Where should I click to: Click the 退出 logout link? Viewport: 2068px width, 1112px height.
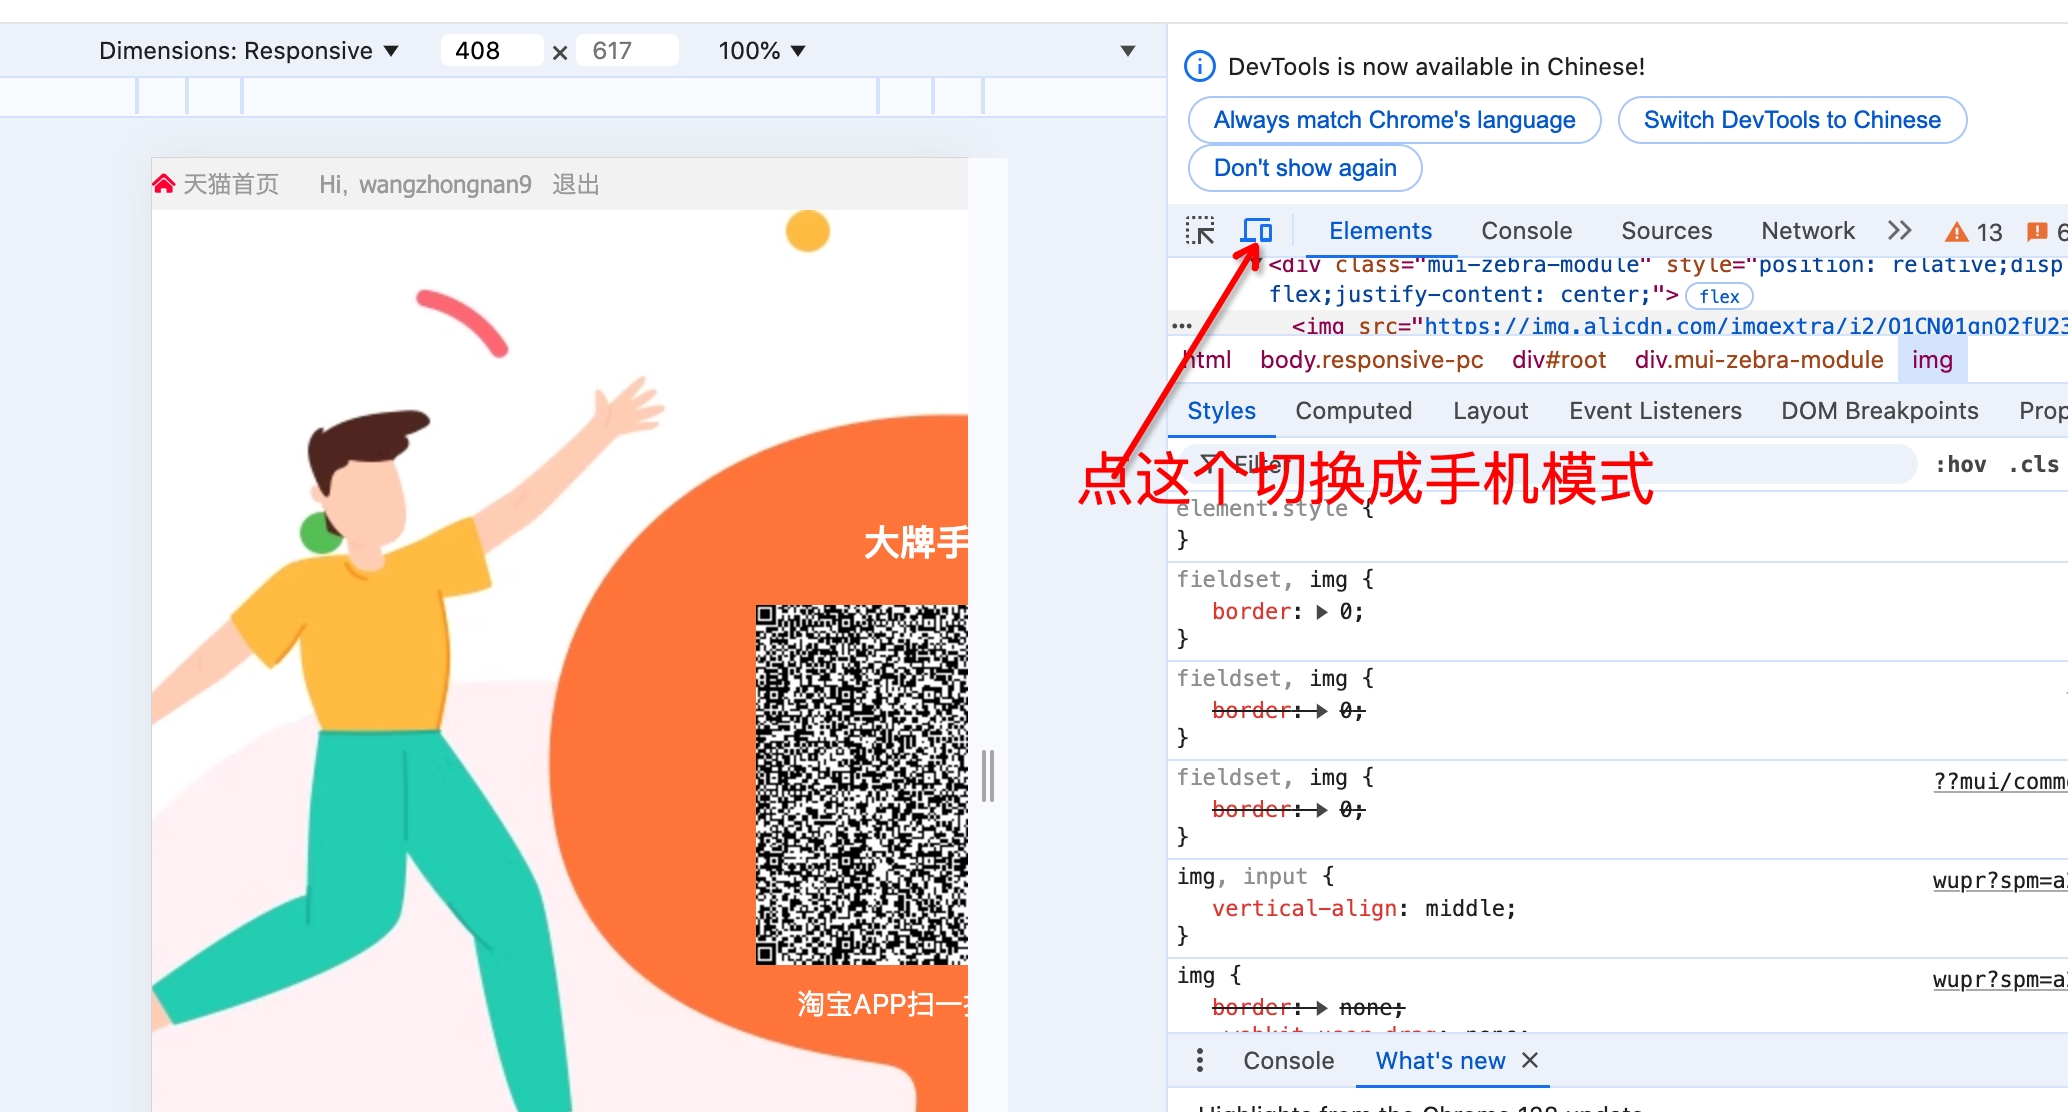(576, 184)
